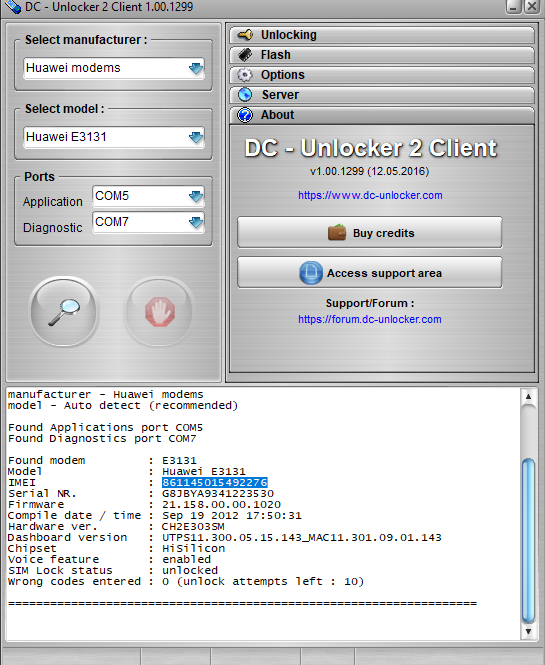Viewport: 545px width, 665px height.
Task: Click the compile date Sep 19 2012 17:50:31
Action: coord(232,516)
